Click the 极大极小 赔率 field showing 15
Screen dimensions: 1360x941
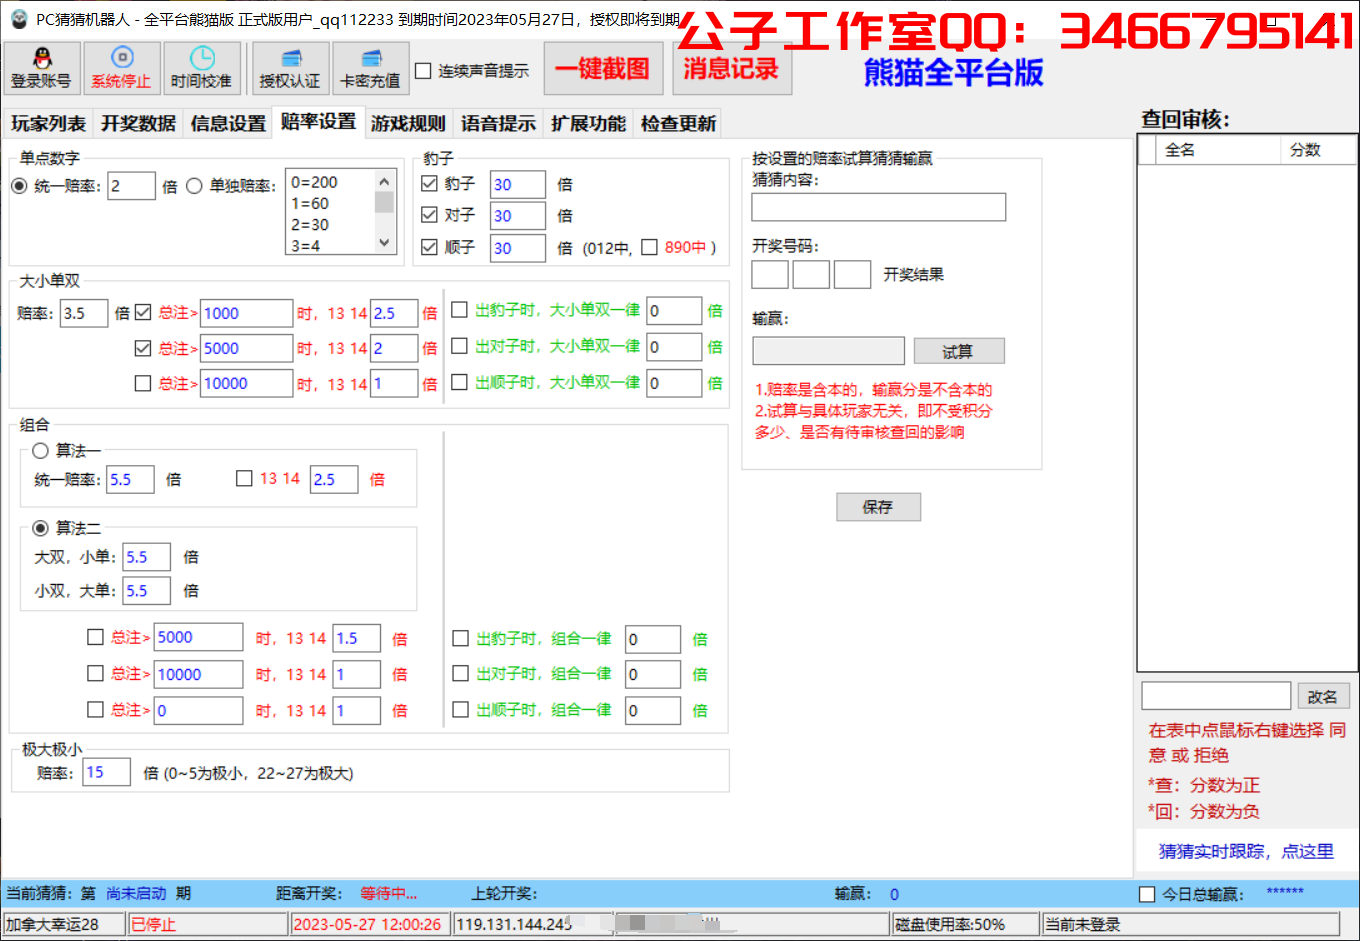pyautogui.click(x=106, y=772)
